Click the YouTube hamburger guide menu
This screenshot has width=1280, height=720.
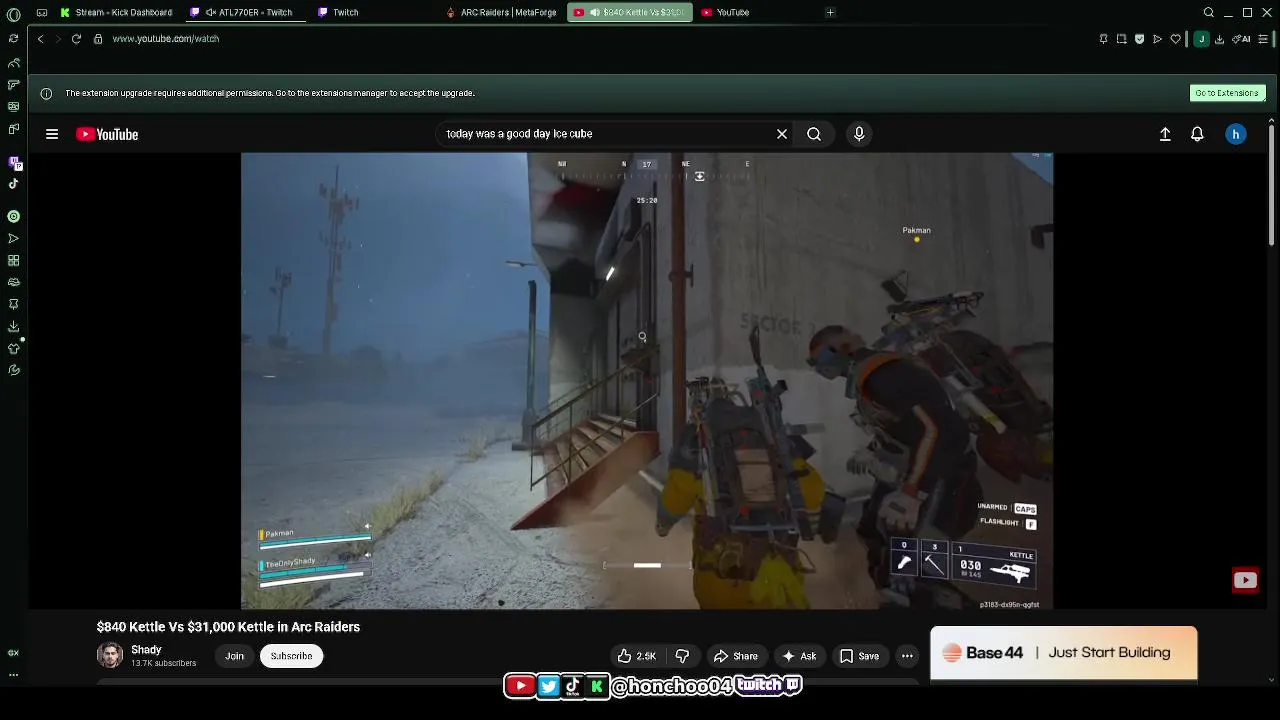(x=52, y=134)
